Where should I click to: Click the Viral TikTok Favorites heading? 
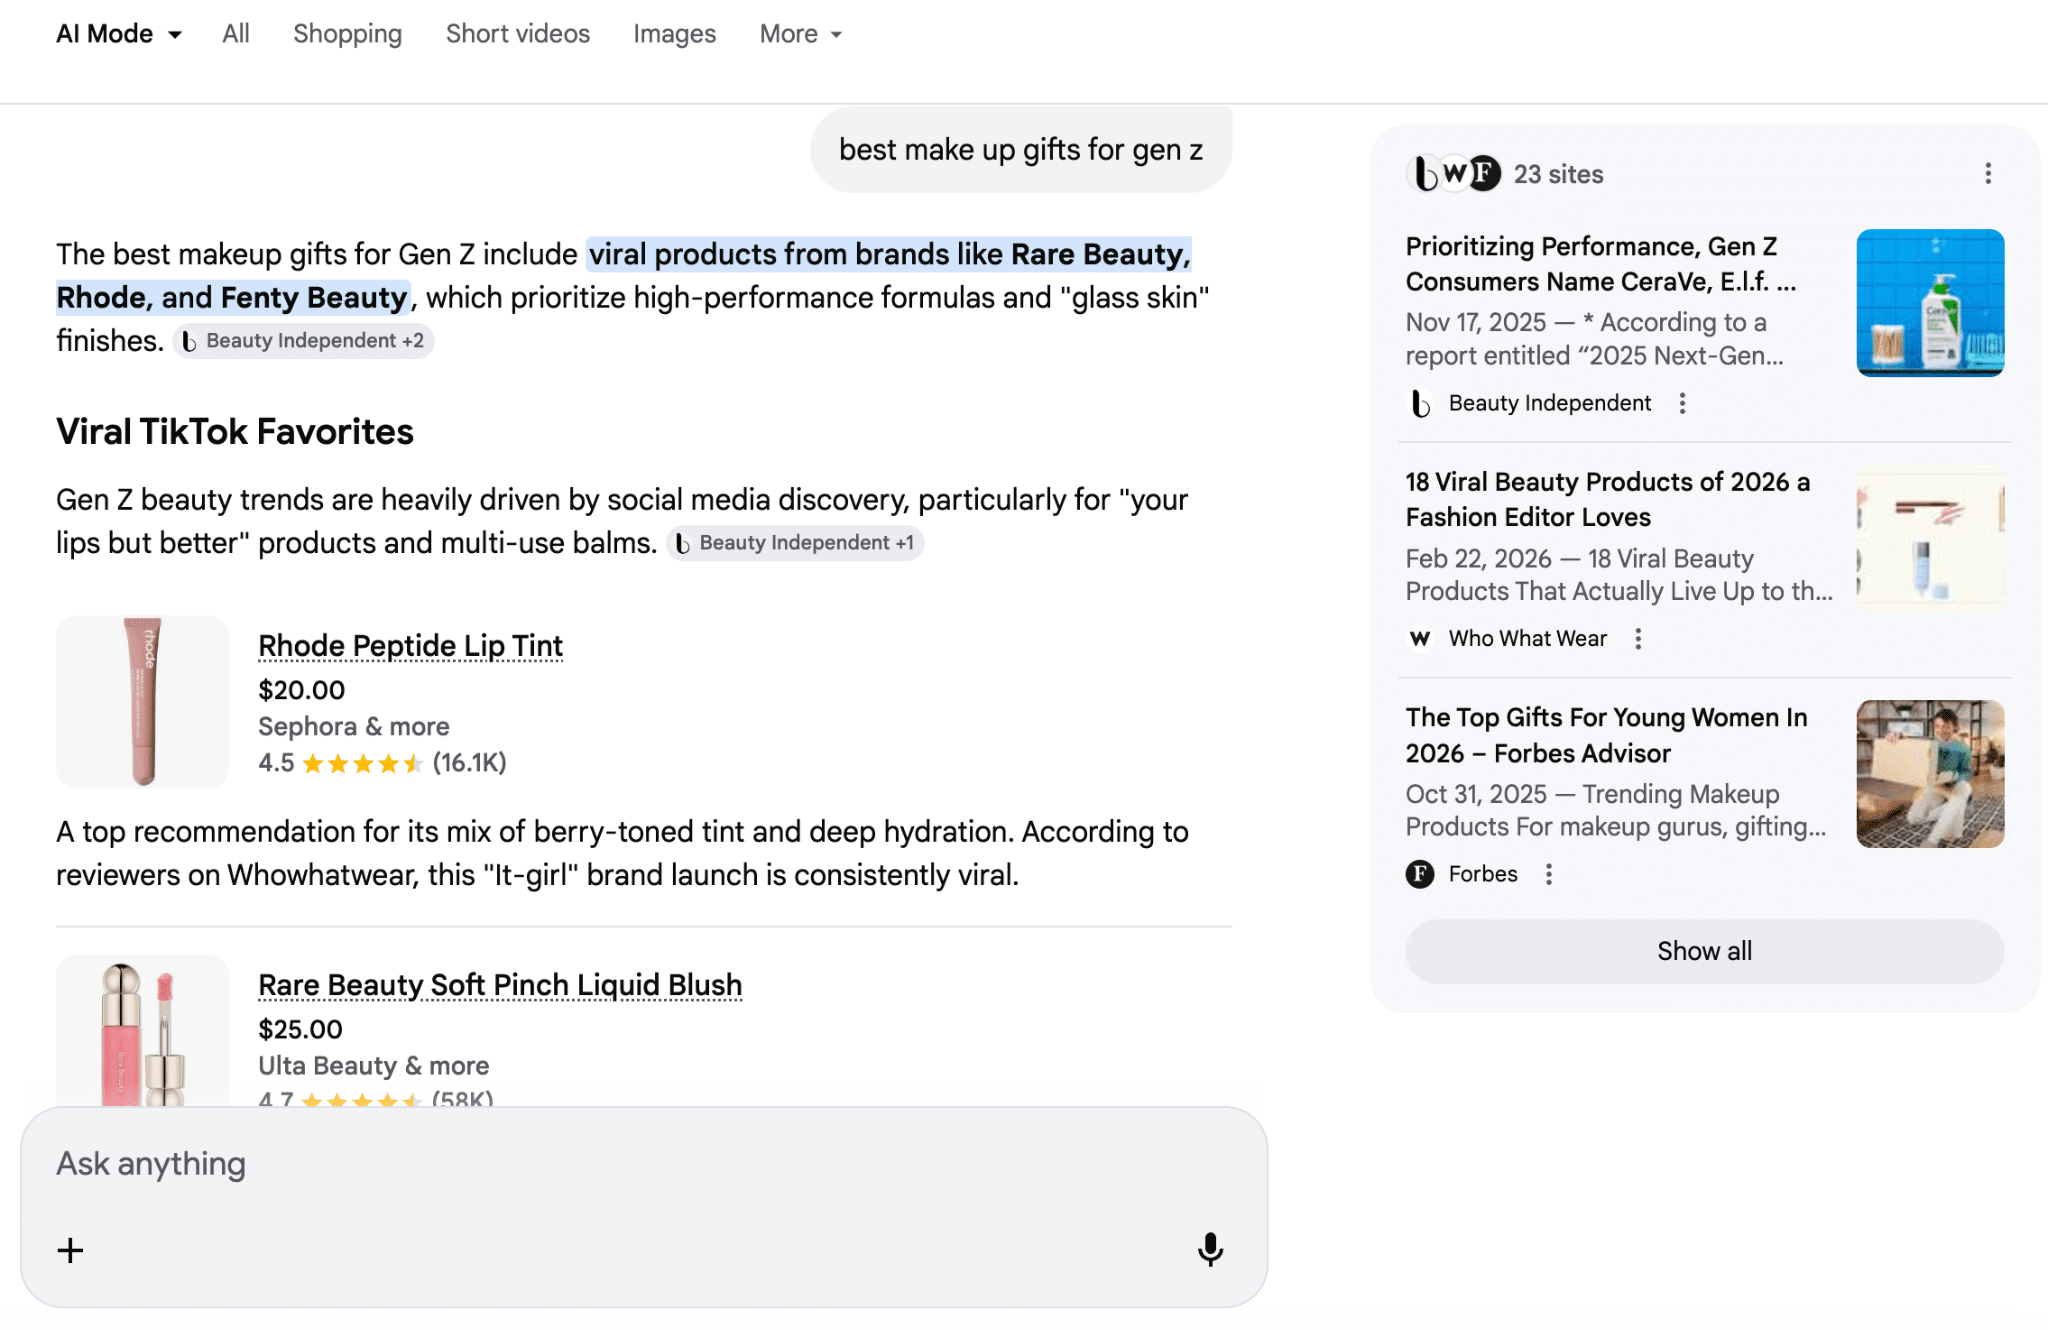pos(235,432)
